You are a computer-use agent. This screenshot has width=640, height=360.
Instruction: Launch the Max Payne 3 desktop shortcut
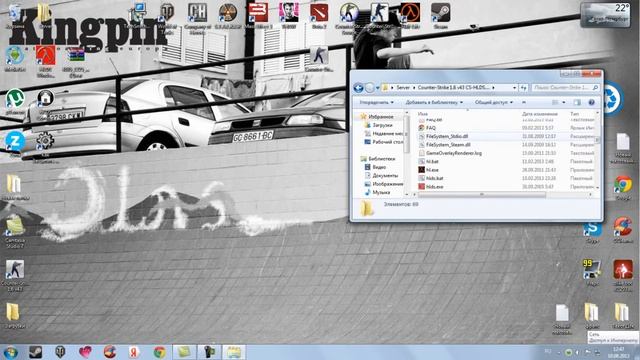[x=258, y=16]
